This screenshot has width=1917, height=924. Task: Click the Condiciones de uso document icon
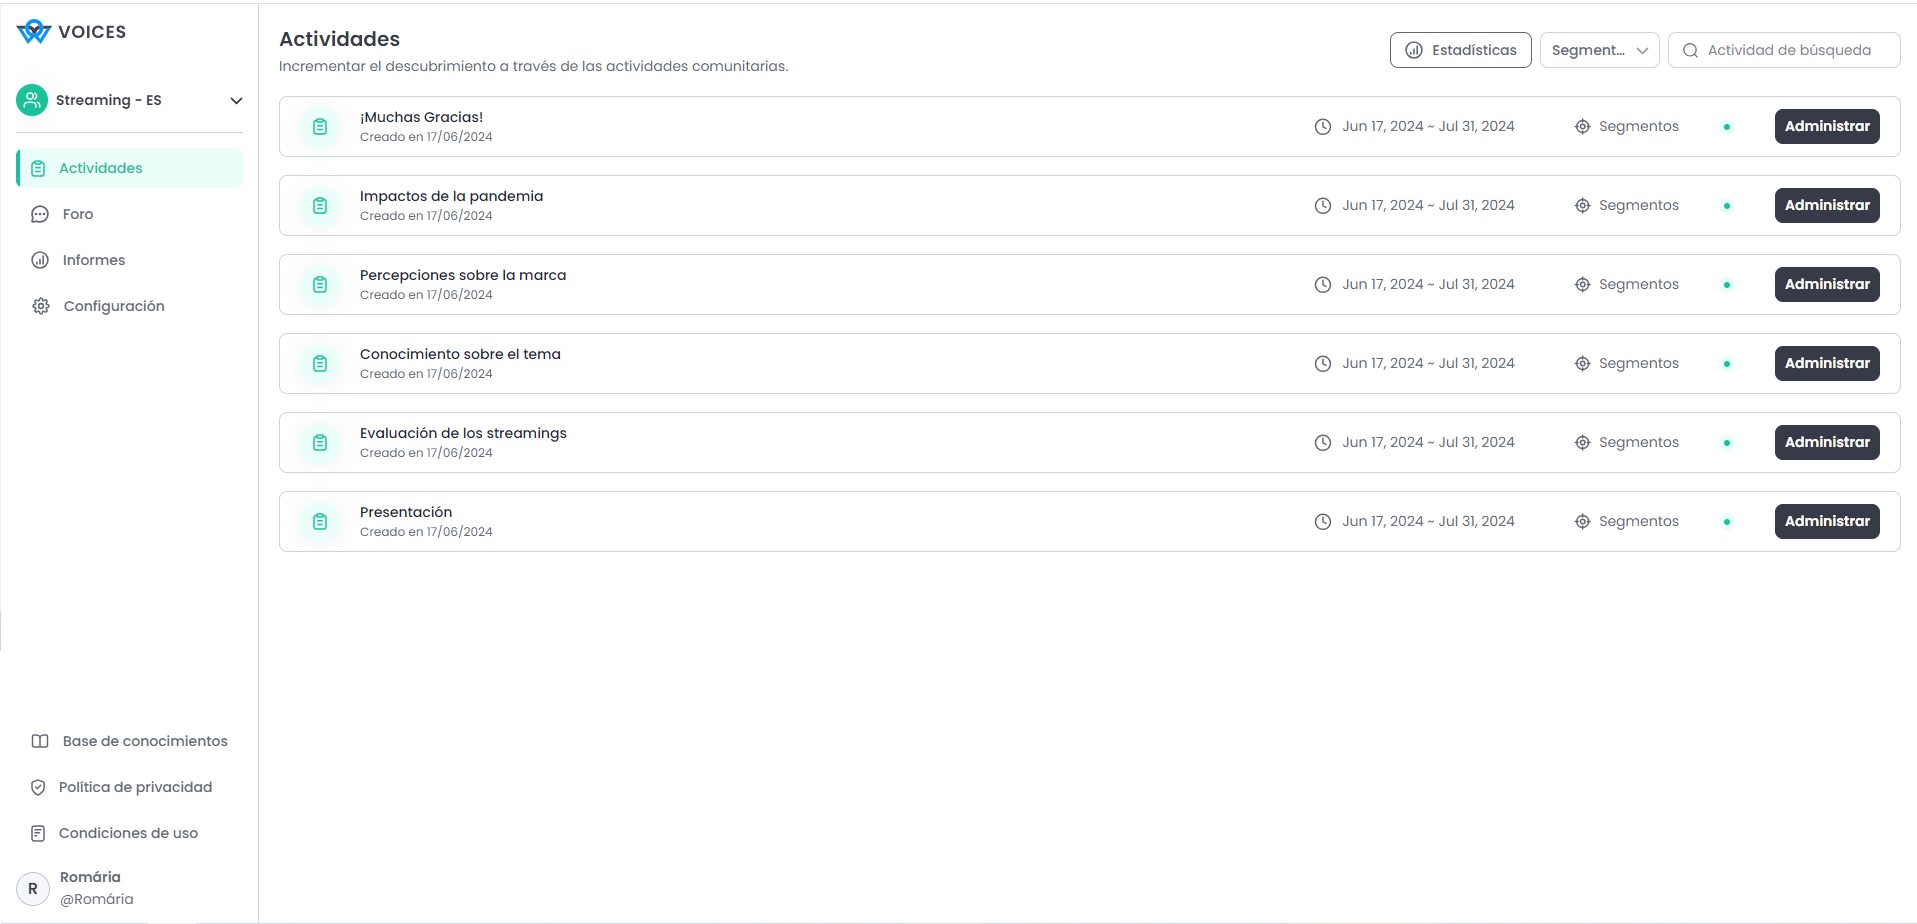(38, 833)
